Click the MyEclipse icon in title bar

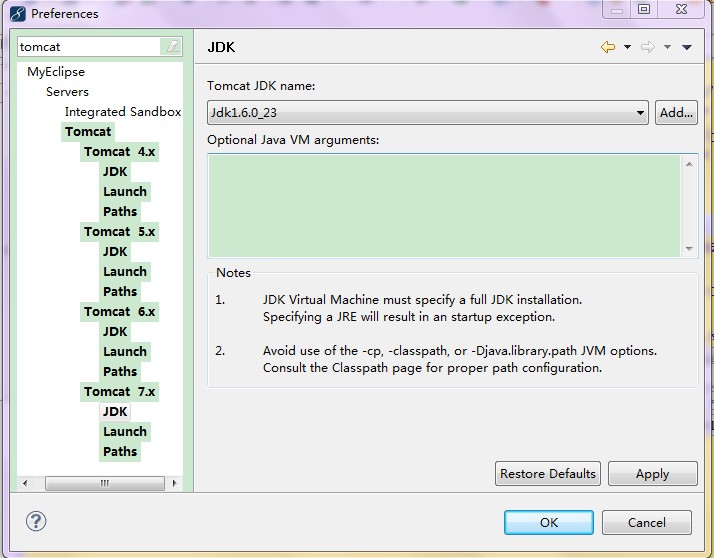pos(17,13)
